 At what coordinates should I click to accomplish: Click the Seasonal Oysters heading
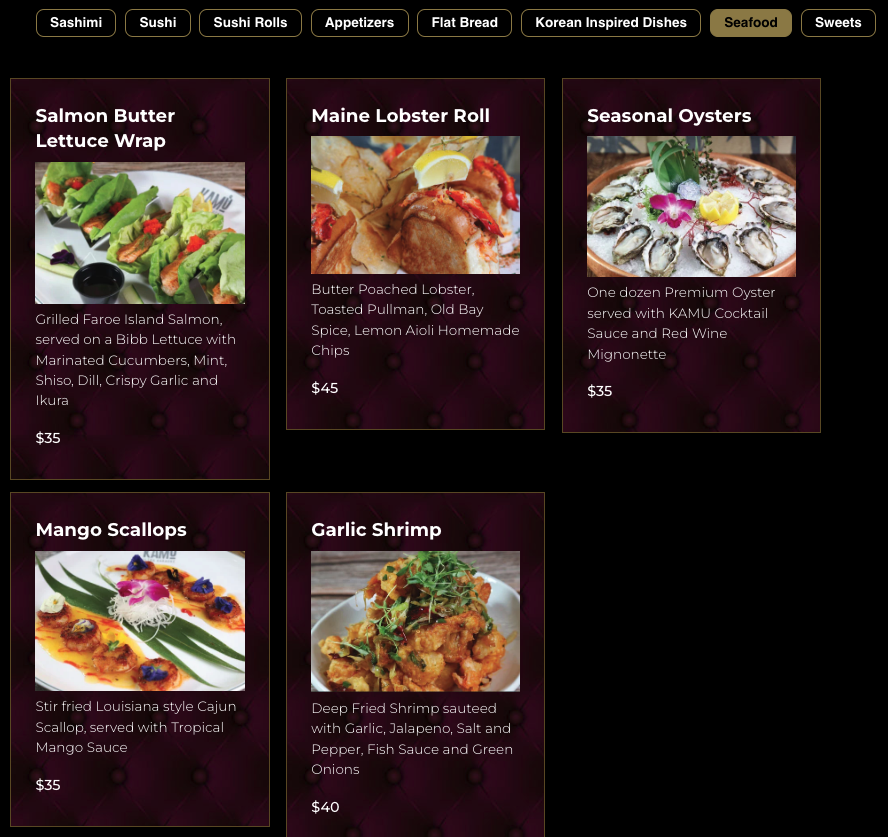(669, 116)
